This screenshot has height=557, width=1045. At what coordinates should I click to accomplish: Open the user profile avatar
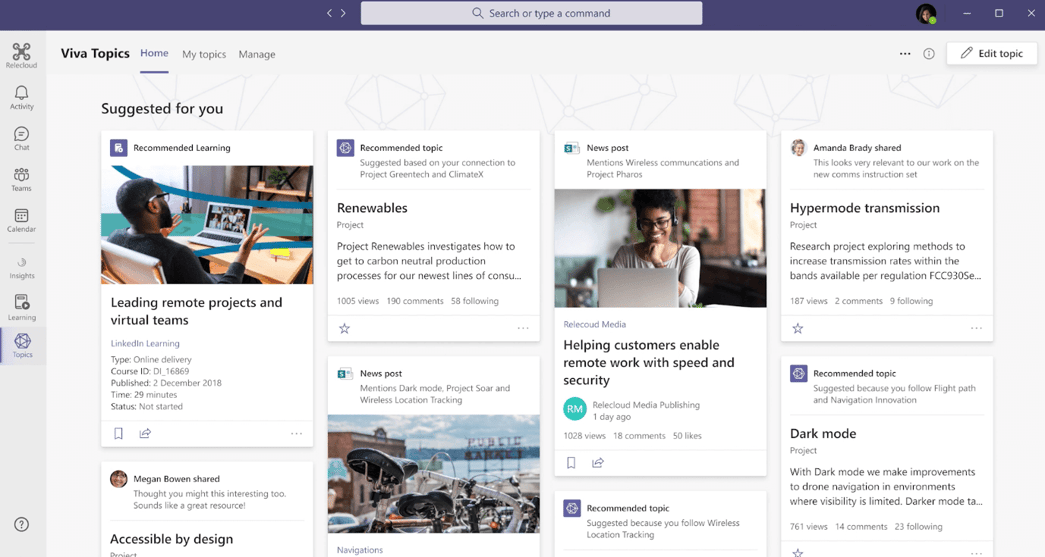point(926,13)
